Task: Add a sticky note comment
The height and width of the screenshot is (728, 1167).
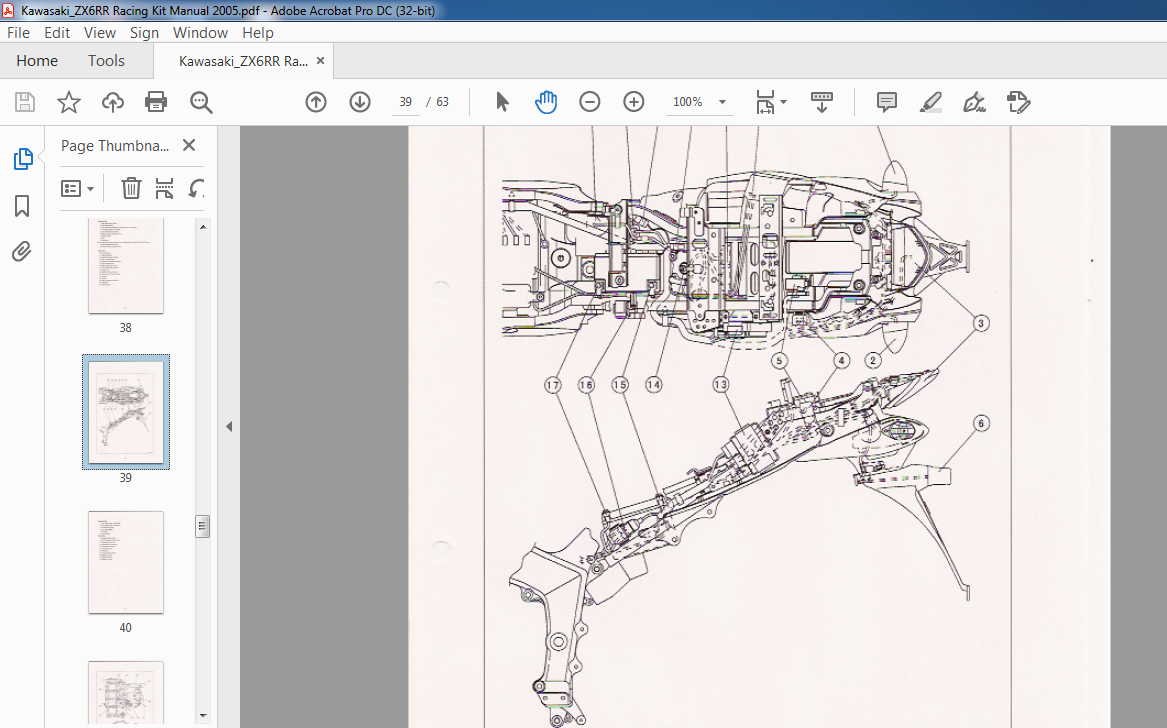Action: (x=886, y=102)
